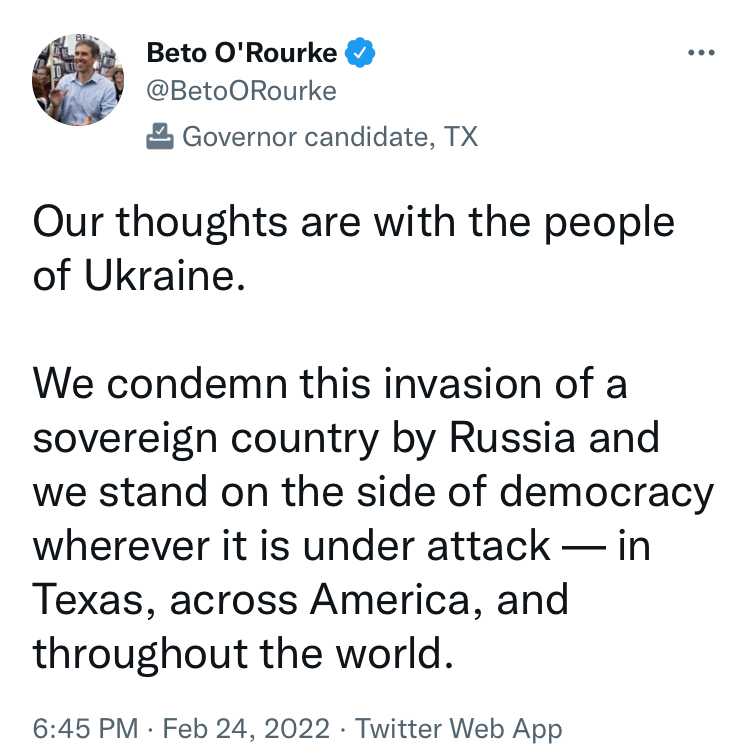Click the phrase 'wherever it is under attack'
The image size is (750, 756).
291,546
